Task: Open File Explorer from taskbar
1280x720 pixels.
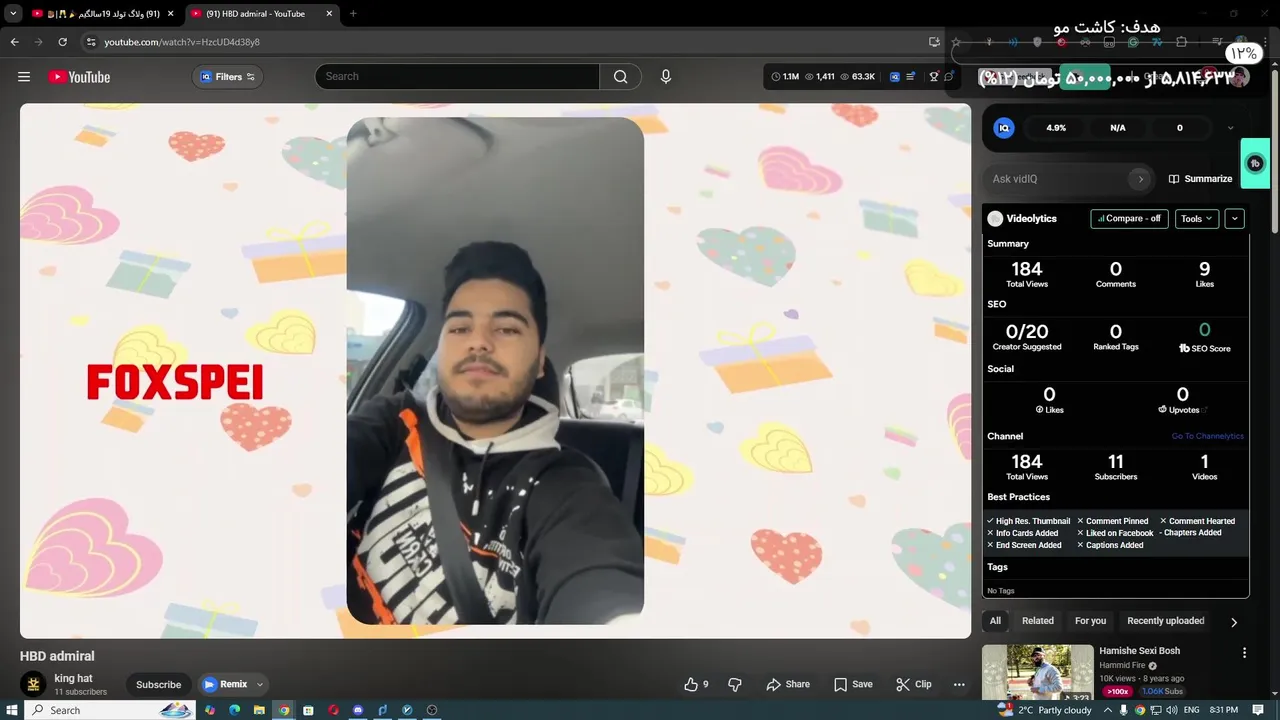Action: click(x=259, y=710)
